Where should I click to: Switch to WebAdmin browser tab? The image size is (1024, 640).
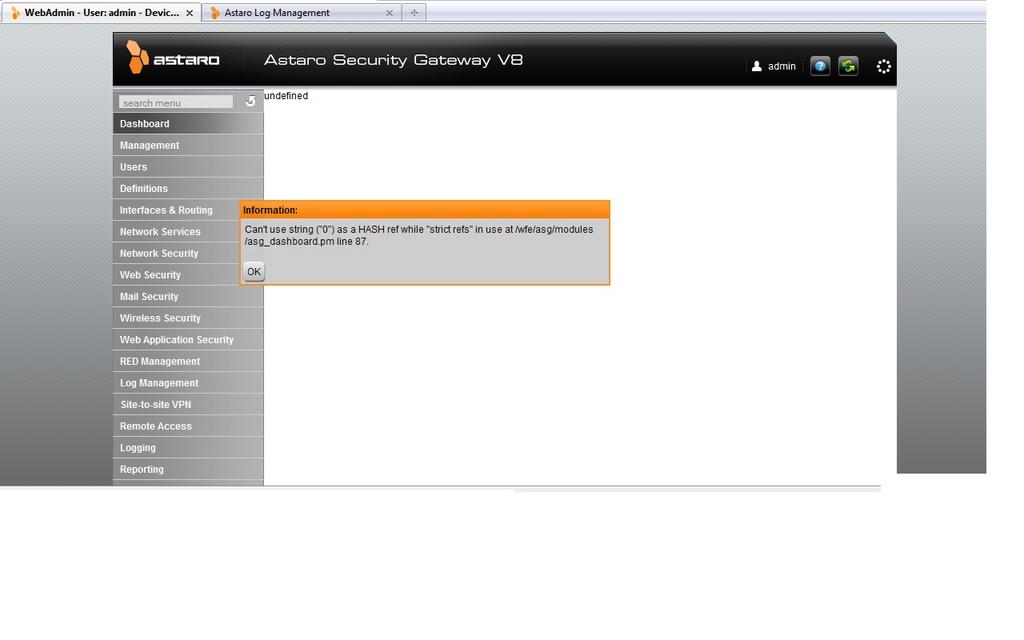pos(101,12)
